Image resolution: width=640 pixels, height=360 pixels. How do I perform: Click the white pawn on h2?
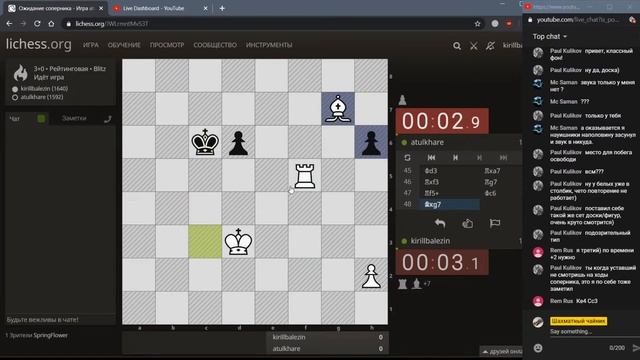(371, 275)
